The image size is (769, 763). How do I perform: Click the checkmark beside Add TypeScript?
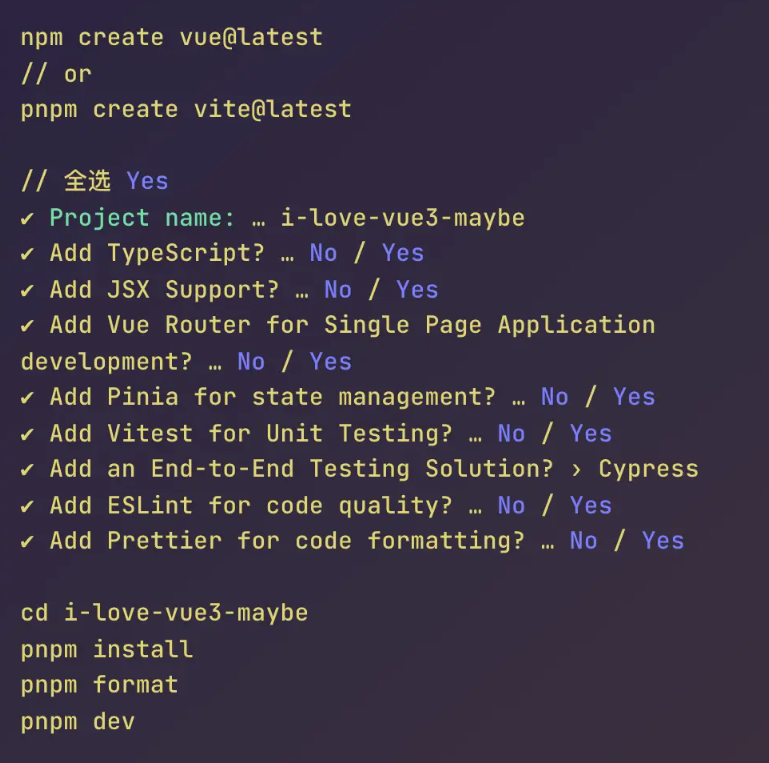coord(27,254)
